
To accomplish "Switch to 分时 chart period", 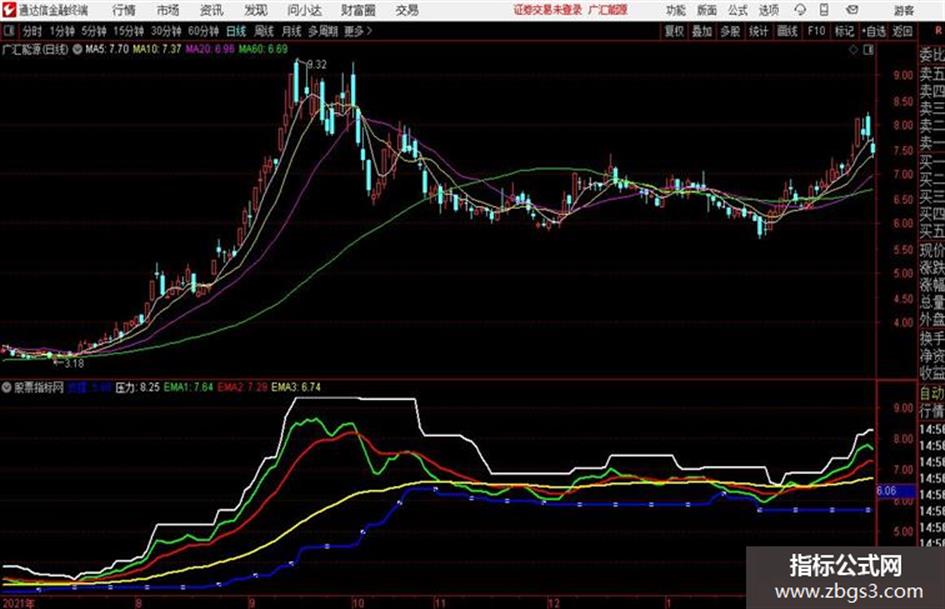I will click(x=33, y=31).
